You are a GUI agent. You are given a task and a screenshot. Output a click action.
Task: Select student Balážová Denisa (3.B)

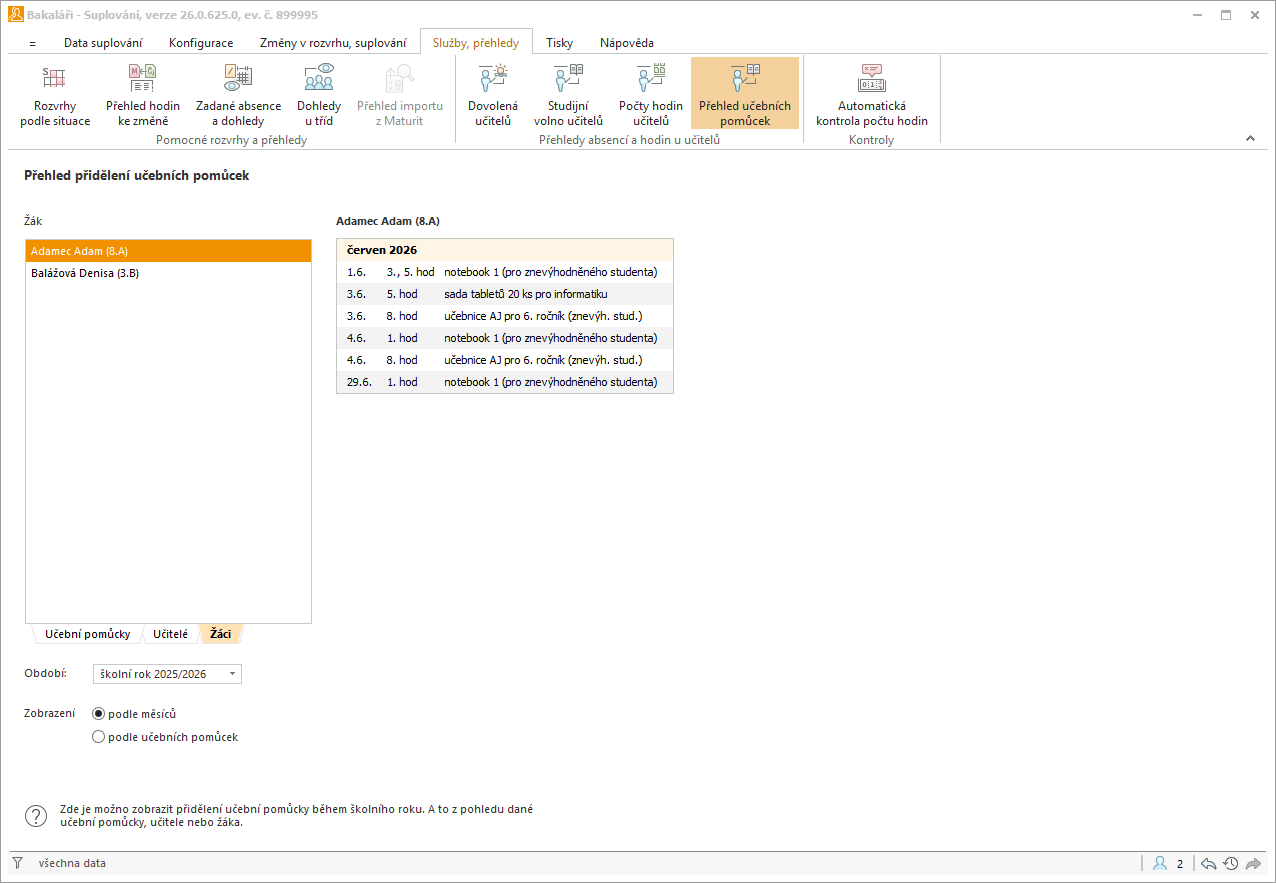(x=168, y=273)
